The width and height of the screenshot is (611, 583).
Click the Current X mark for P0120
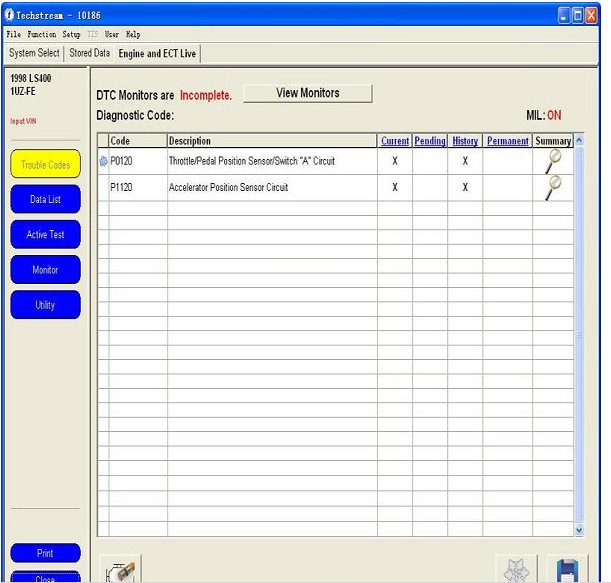[x=395, y=161]
